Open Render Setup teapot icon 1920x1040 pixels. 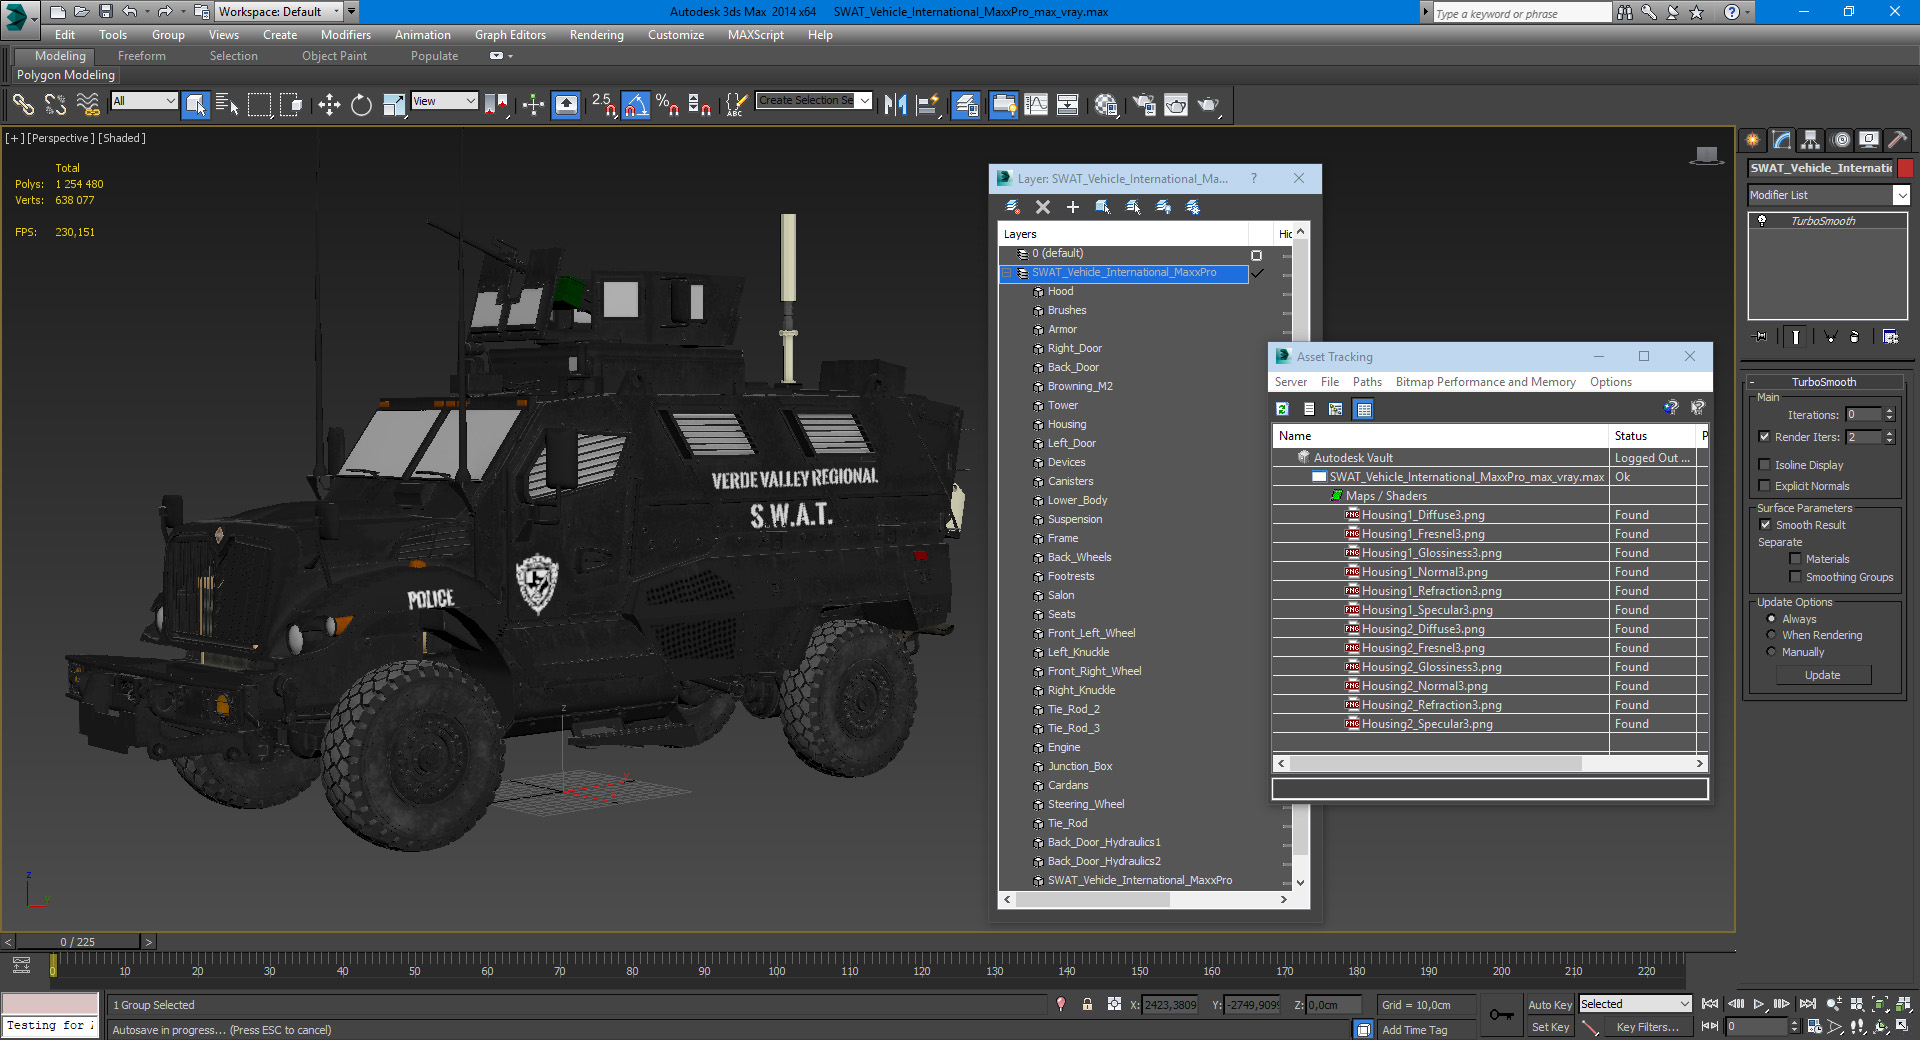[1144, 104]
